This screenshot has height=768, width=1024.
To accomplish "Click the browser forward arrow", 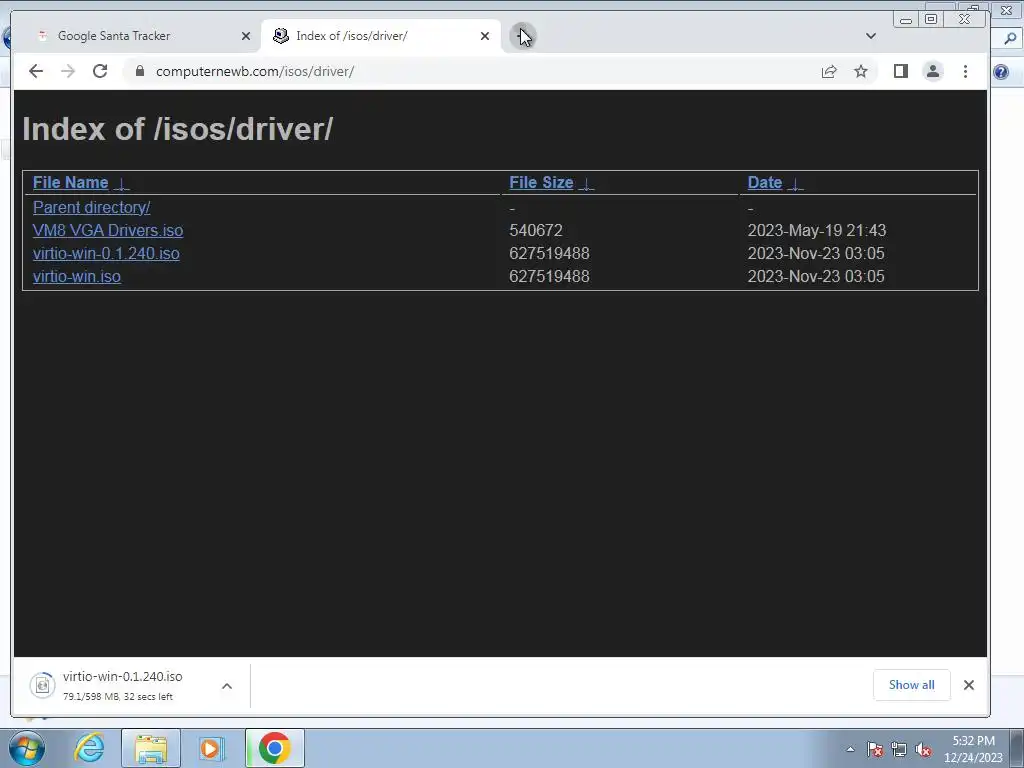I will point(68,71).
